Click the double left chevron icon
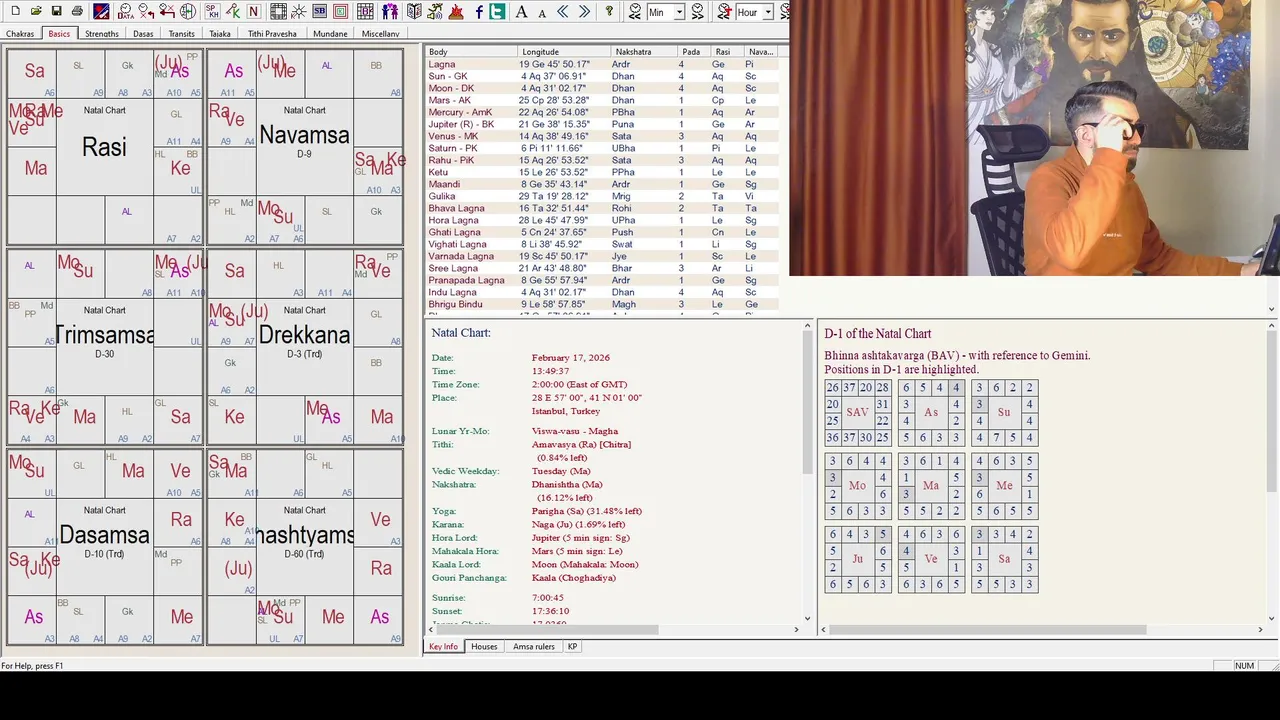This screenshot has height=720, width=1280. (x=563, y=11)
